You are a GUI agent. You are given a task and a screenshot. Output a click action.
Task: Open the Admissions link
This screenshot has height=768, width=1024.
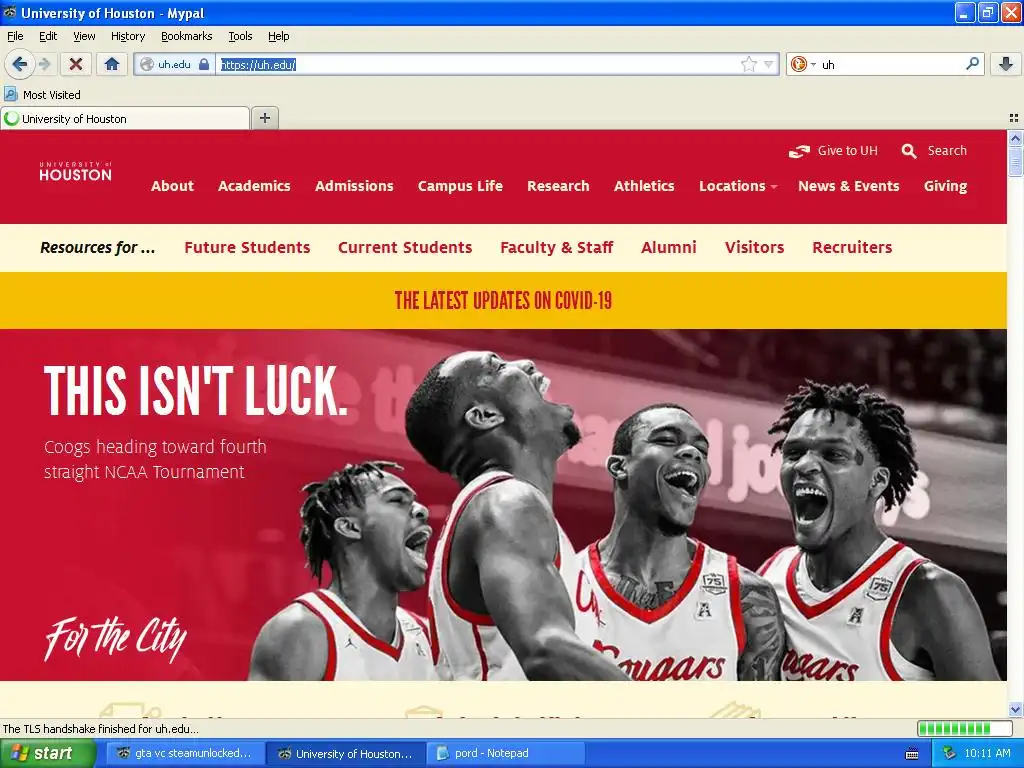point(354,186)
